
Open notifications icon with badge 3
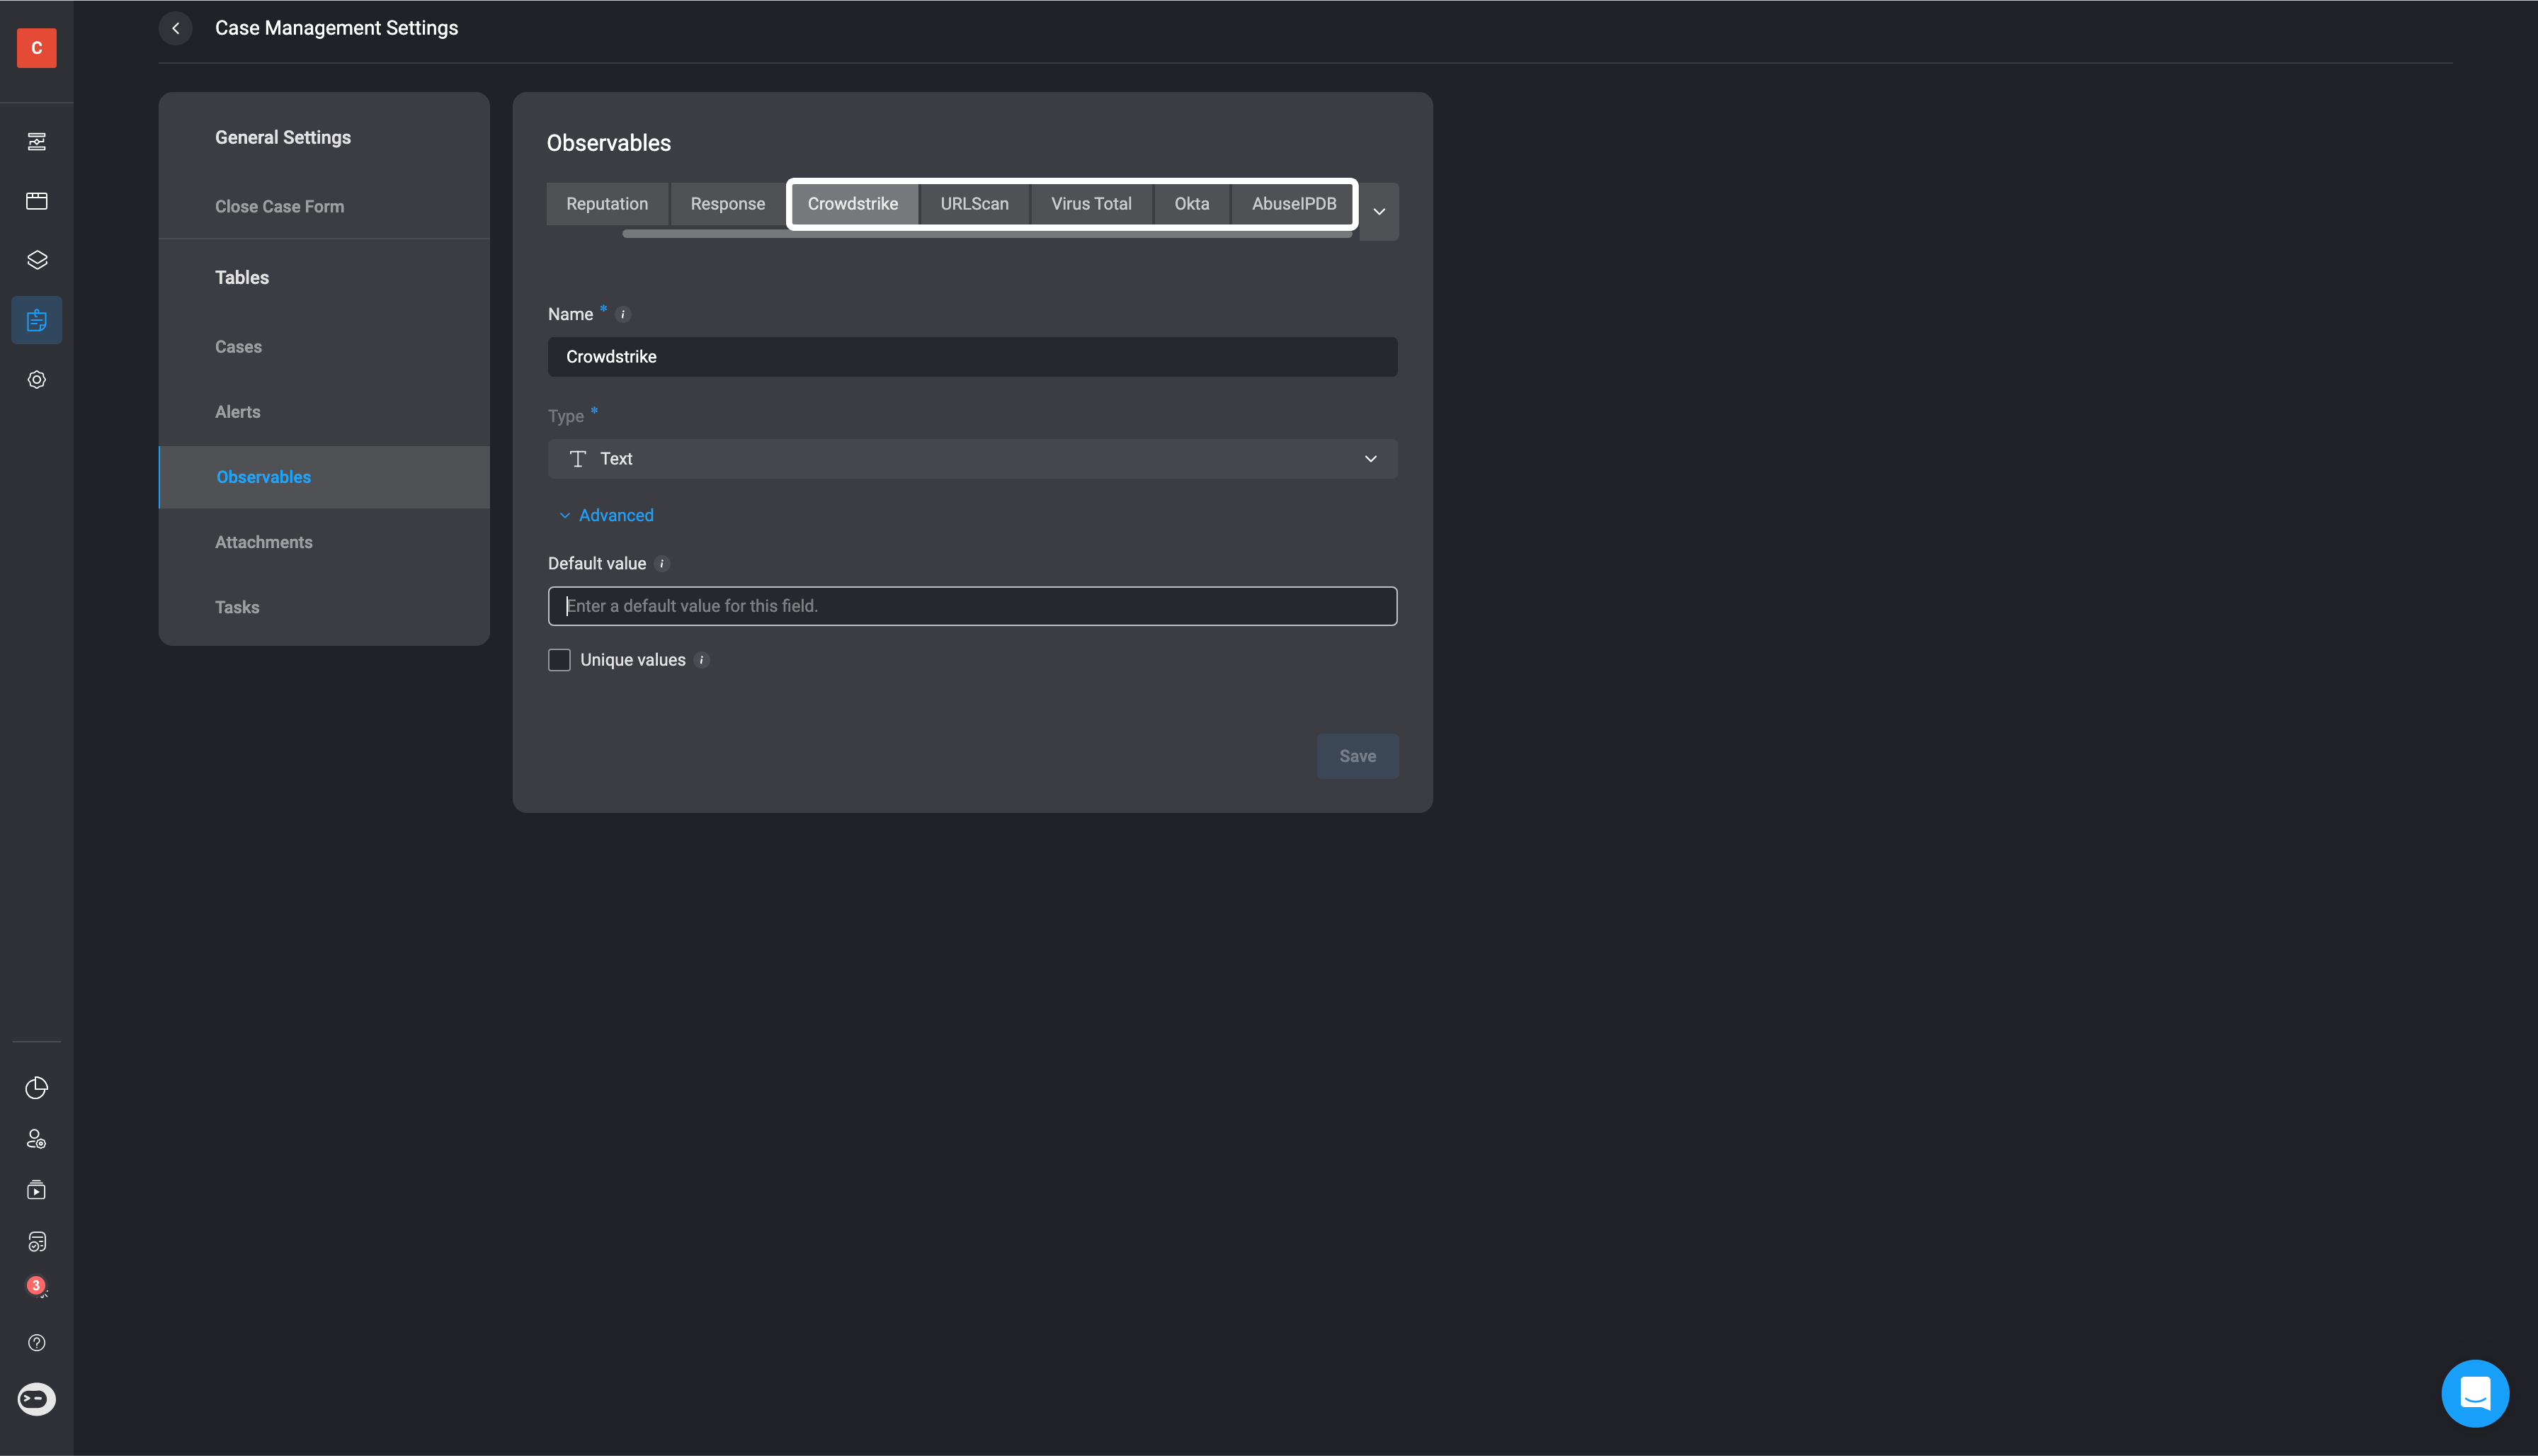click(x=37, y=1287)
